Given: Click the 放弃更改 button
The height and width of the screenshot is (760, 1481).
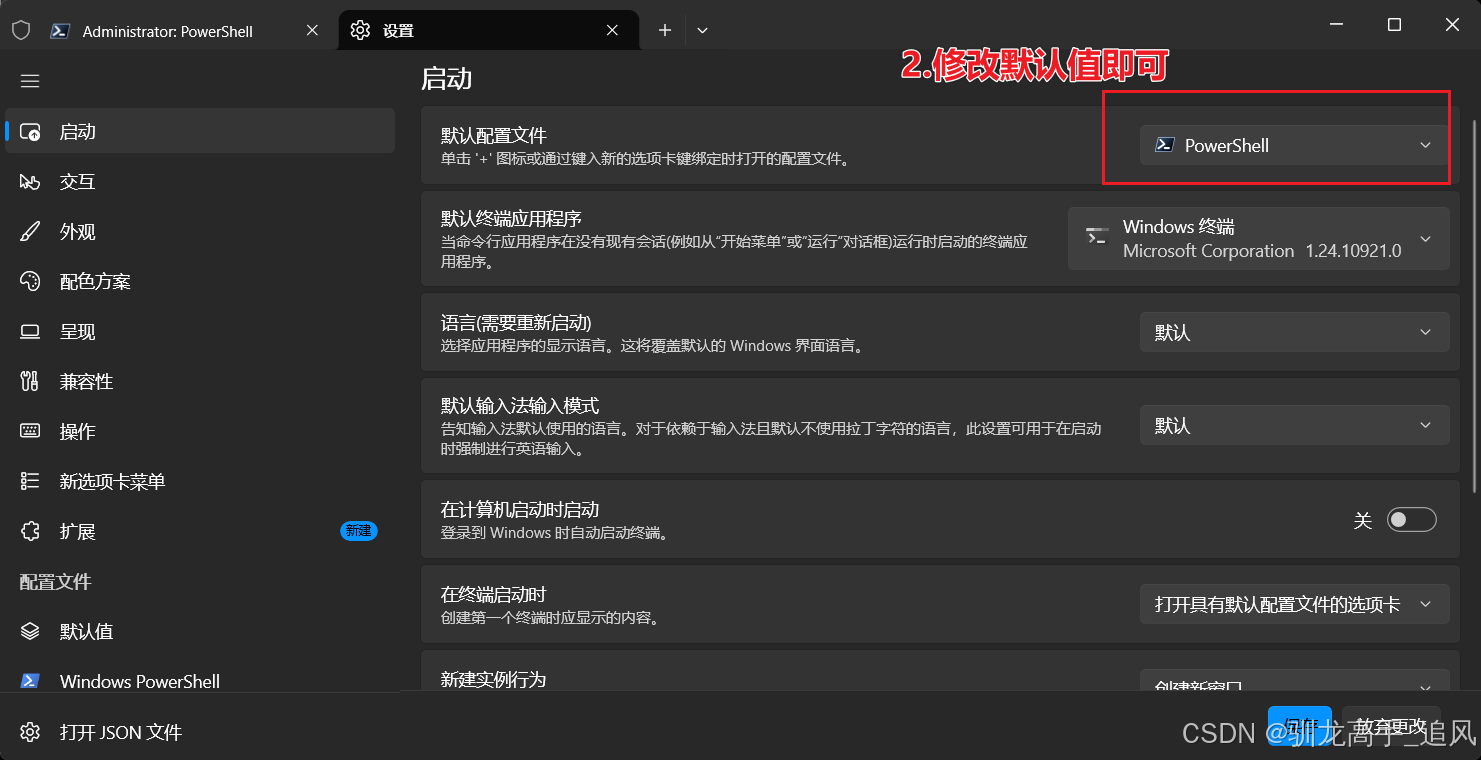Looking at the screenshot, I should 1390,726.
